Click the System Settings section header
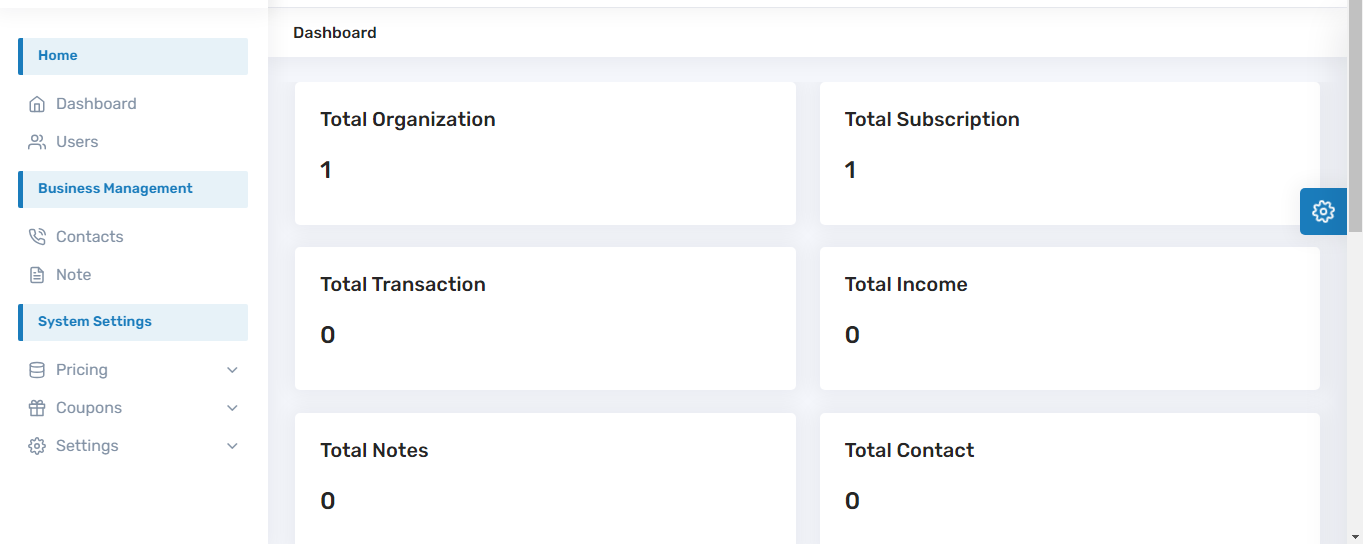 pyautogui.click(x=133, y=322)
